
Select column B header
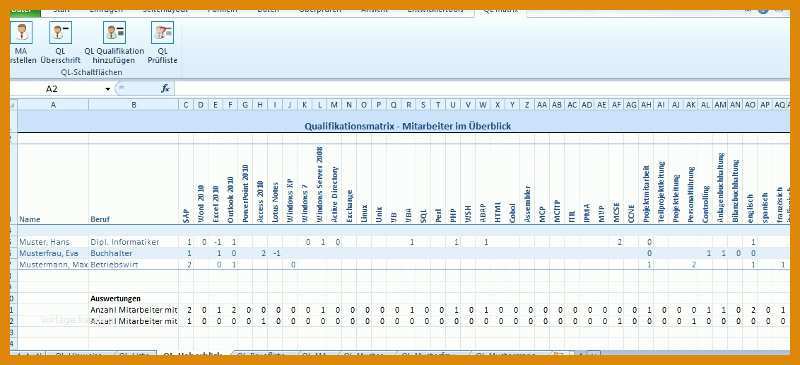pyautogui.click(x=134, y=105)
